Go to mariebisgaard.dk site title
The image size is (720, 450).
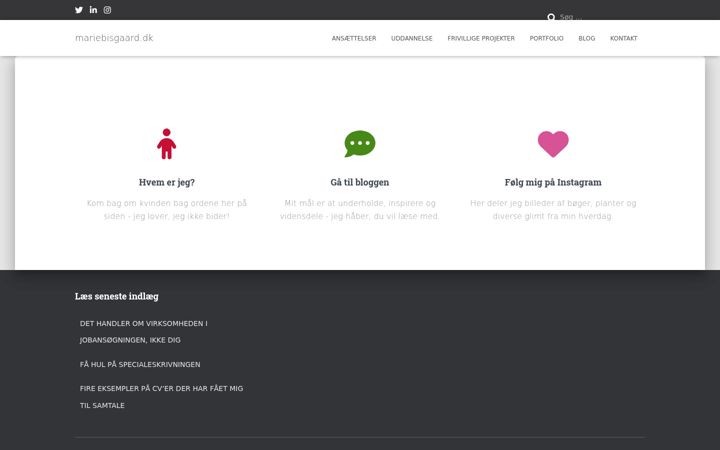pyautogui.click(x=114, y=38)
